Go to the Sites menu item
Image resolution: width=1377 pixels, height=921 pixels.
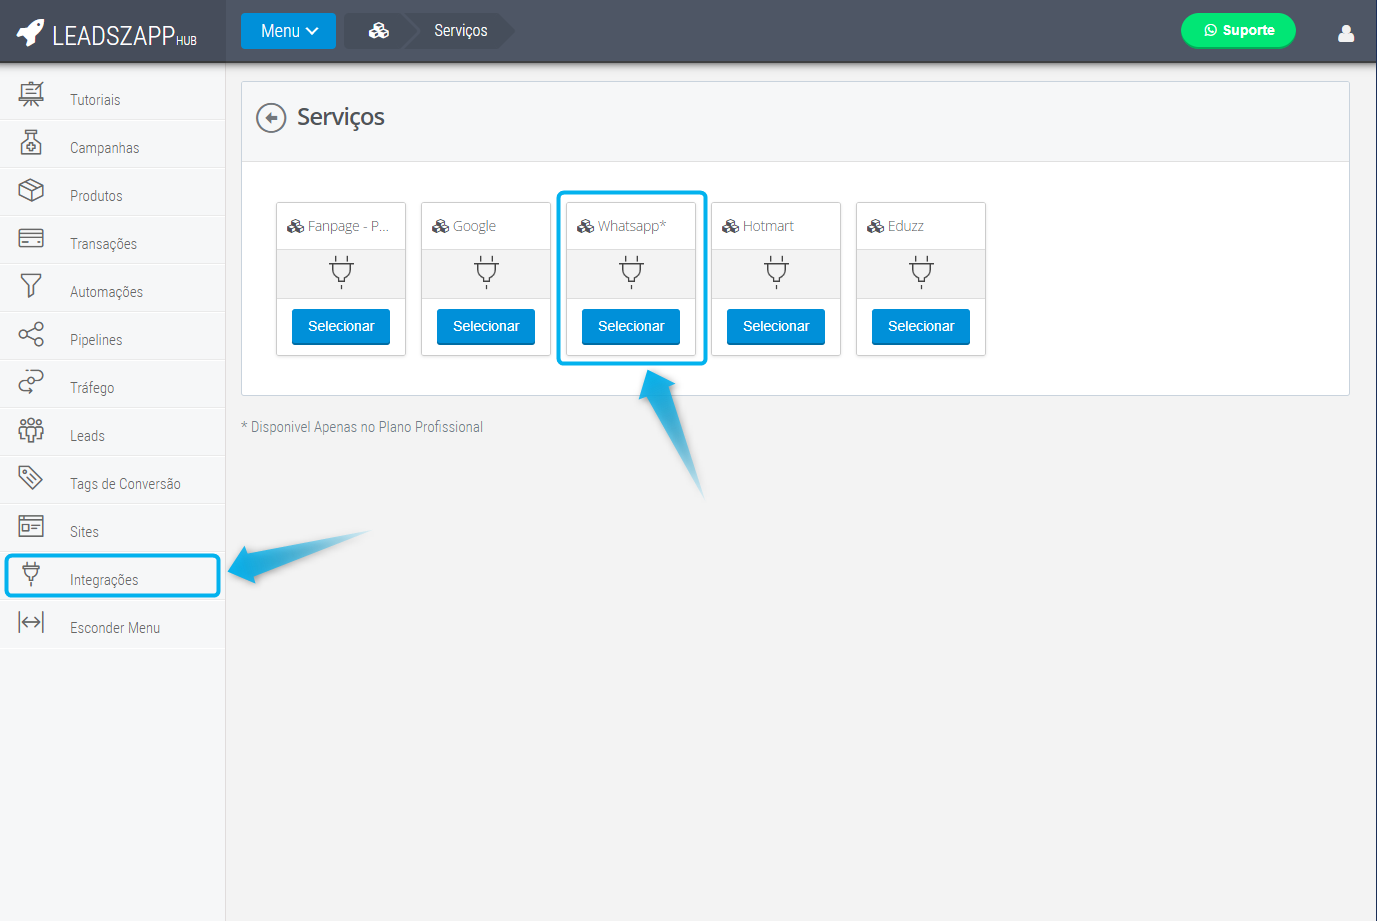tap(84, 532)
